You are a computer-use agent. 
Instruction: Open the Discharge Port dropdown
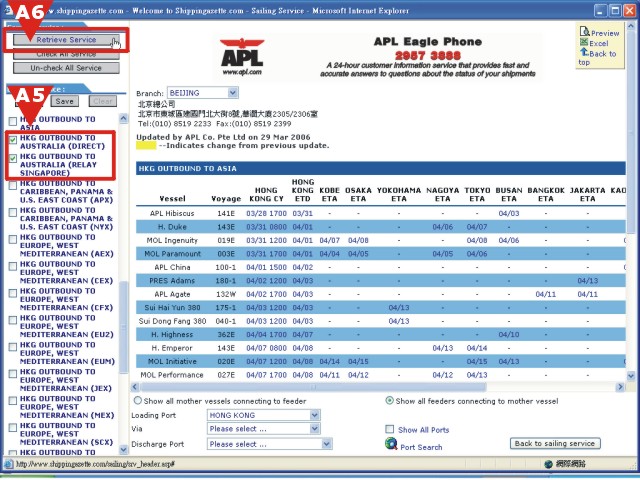[270, 444]
